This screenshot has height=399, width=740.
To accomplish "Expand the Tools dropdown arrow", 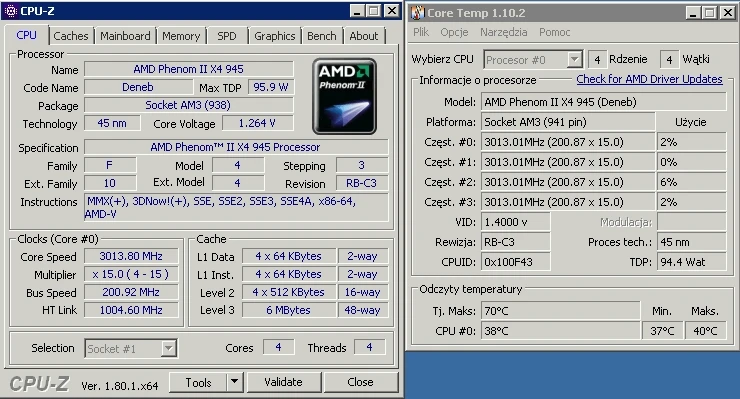I will [235, 382].
